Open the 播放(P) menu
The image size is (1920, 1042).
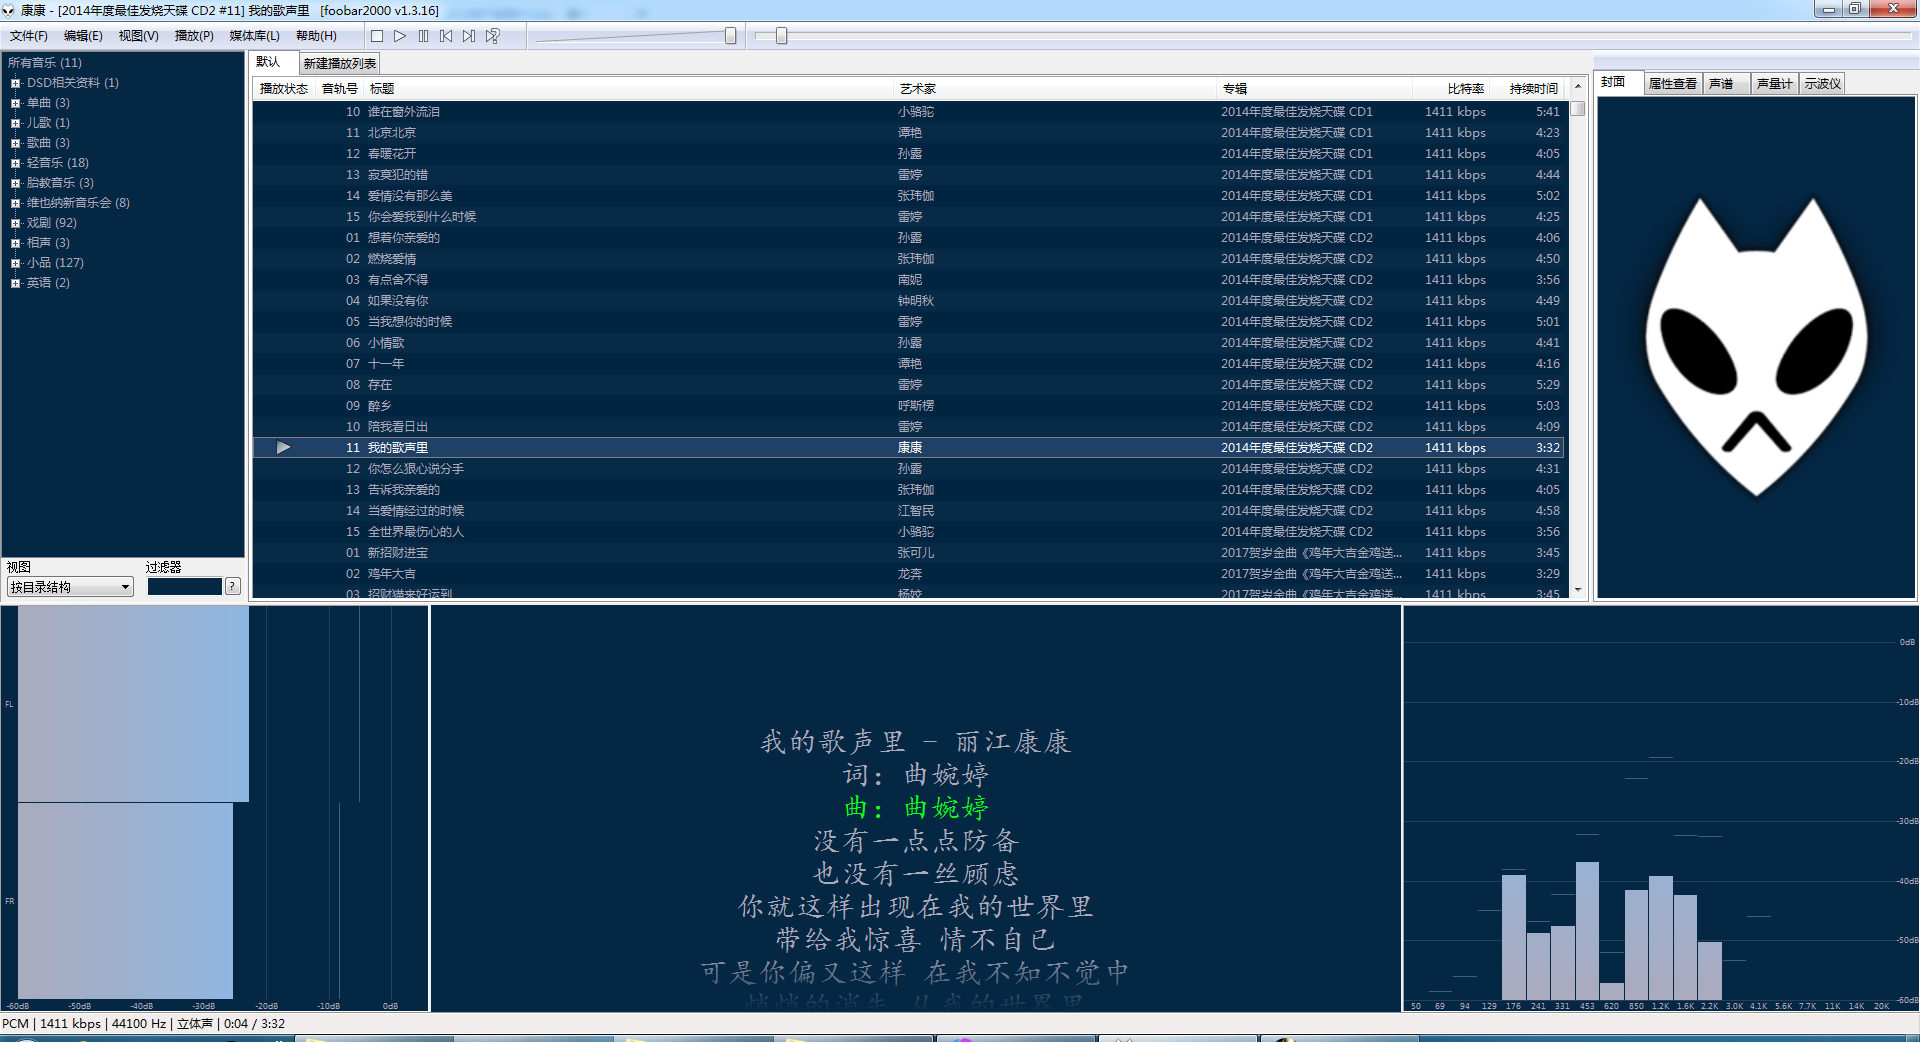(x=194, y=36)
